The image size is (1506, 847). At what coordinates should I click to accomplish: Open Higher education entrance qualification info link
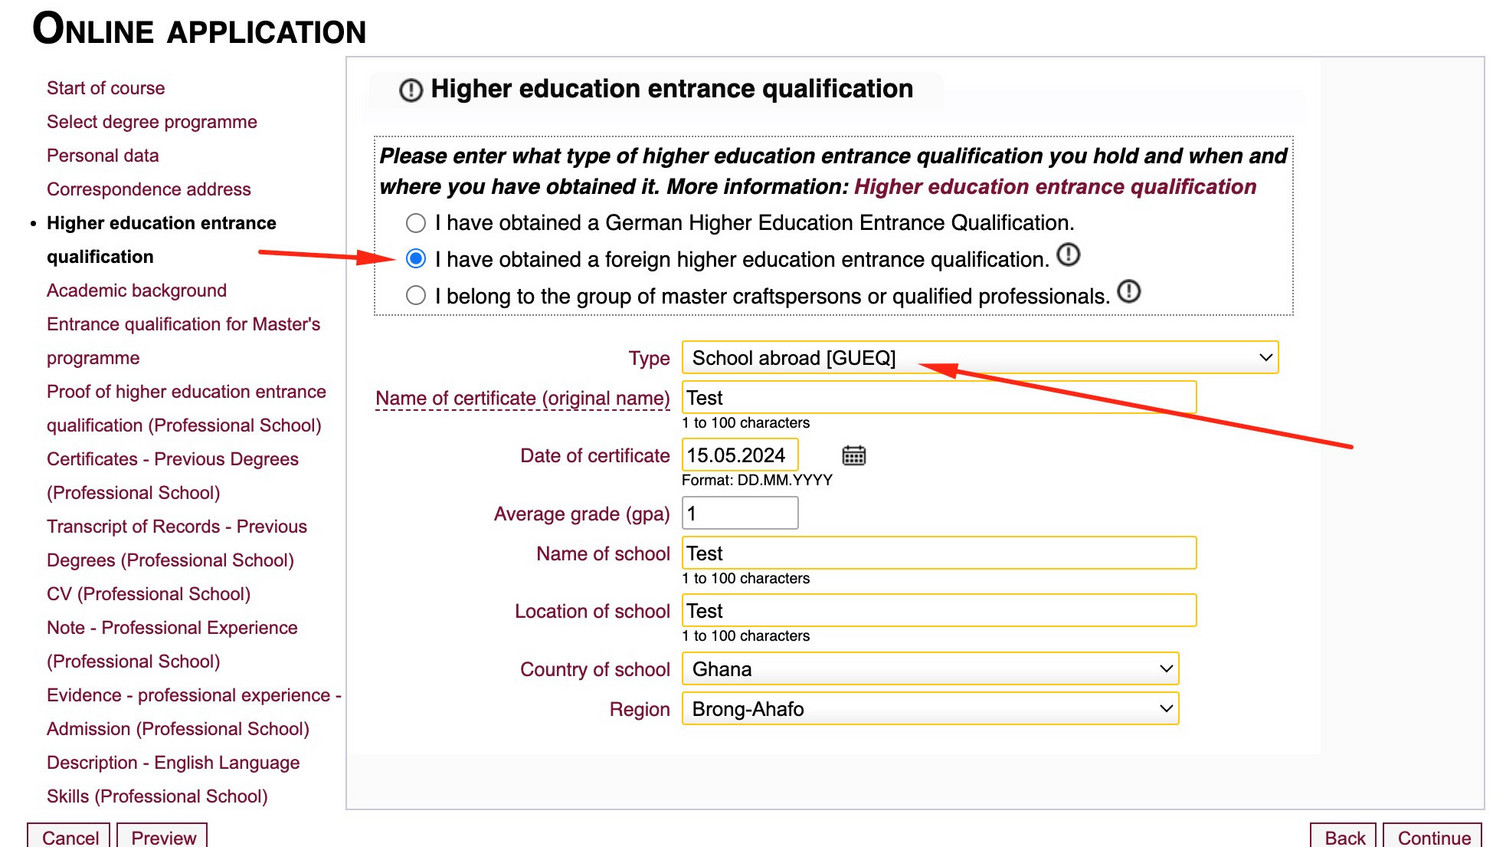pos(1054,187)
